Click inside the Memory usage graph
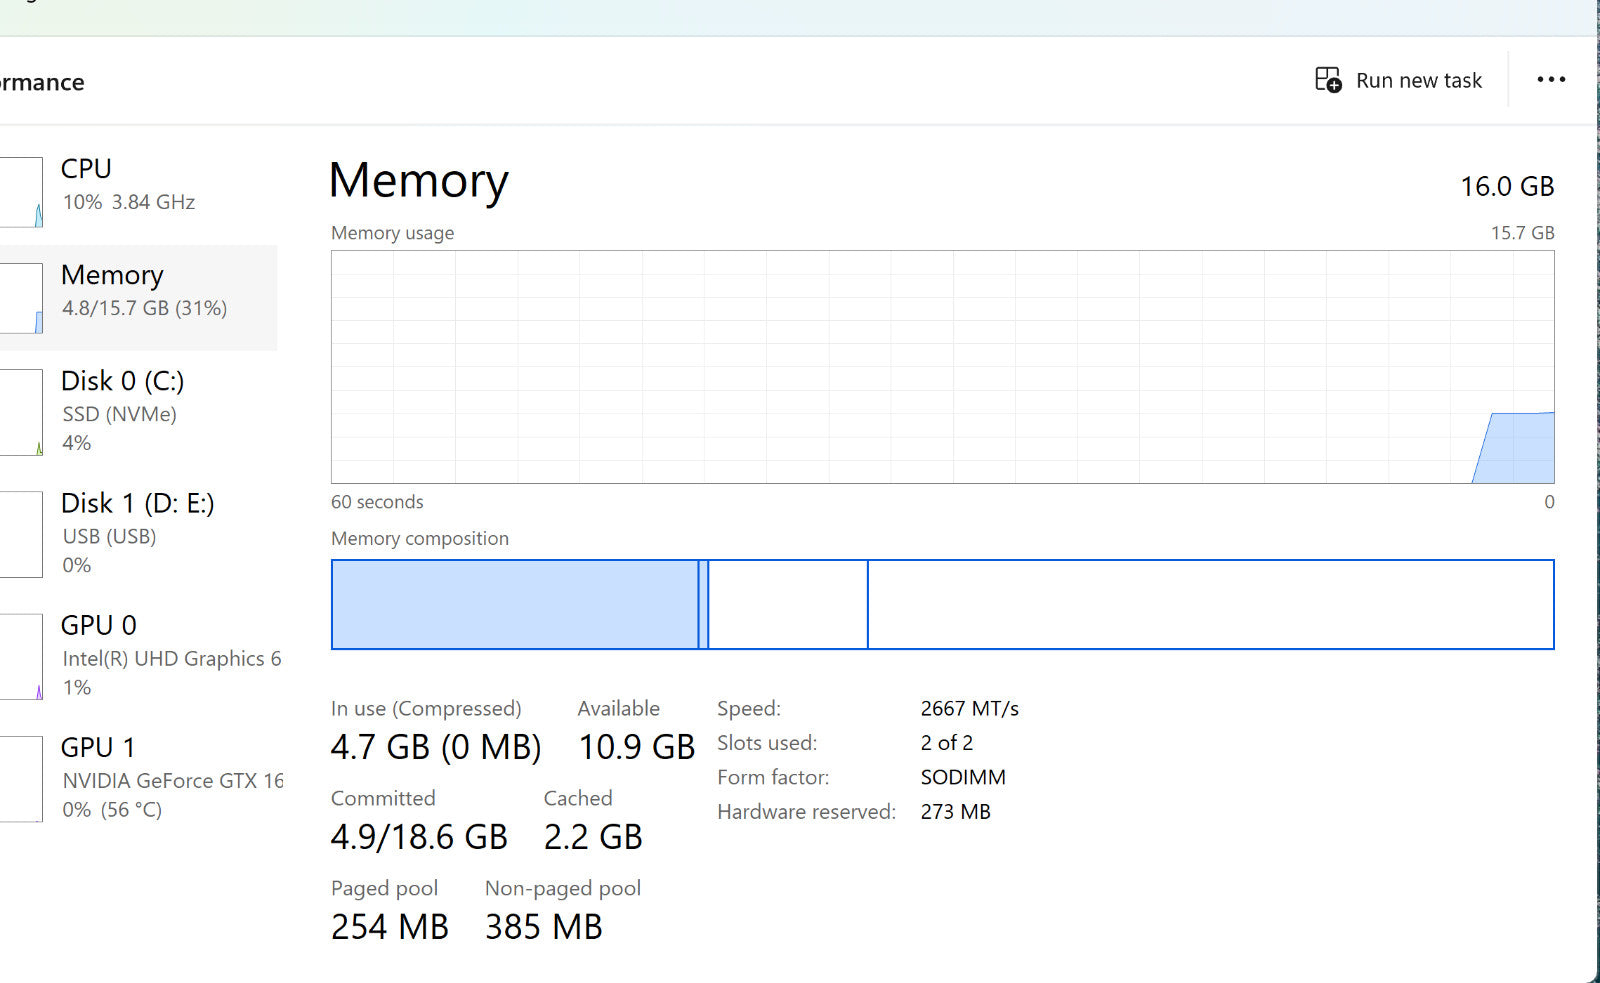Screen dimensions: 1600x983 (942, 367)
